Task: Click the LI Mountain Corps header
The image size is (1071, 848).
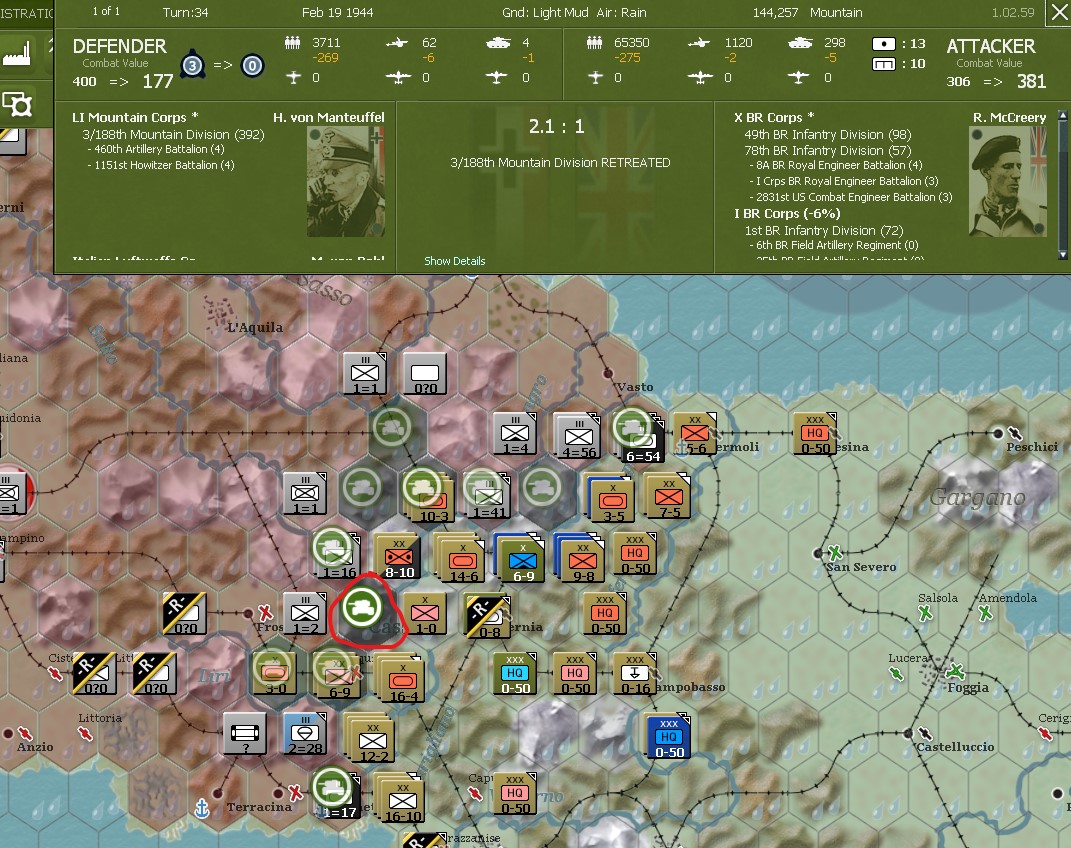Action: pos(135,117)
